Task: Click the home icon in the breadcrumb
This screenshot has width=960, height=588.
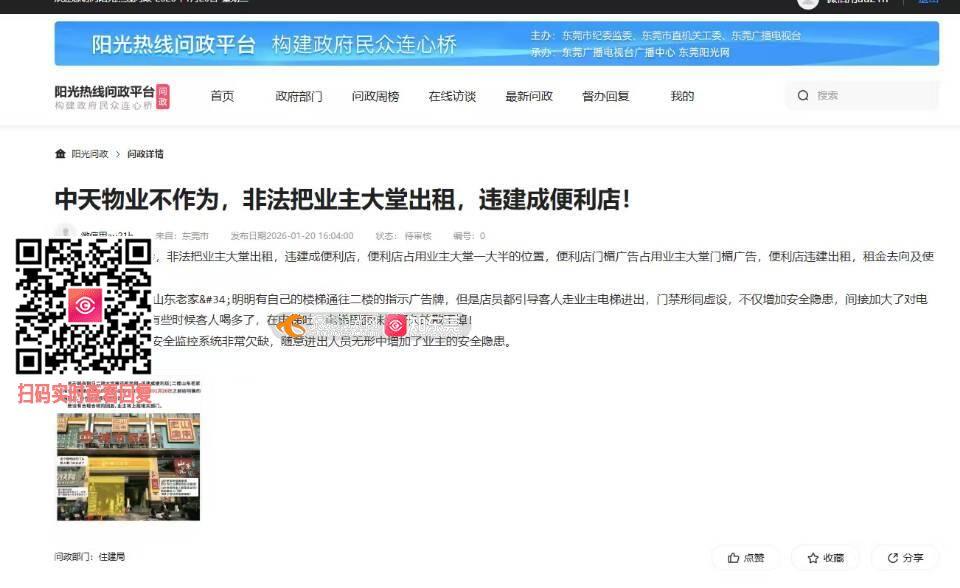Action: click(x=60, y=154)
